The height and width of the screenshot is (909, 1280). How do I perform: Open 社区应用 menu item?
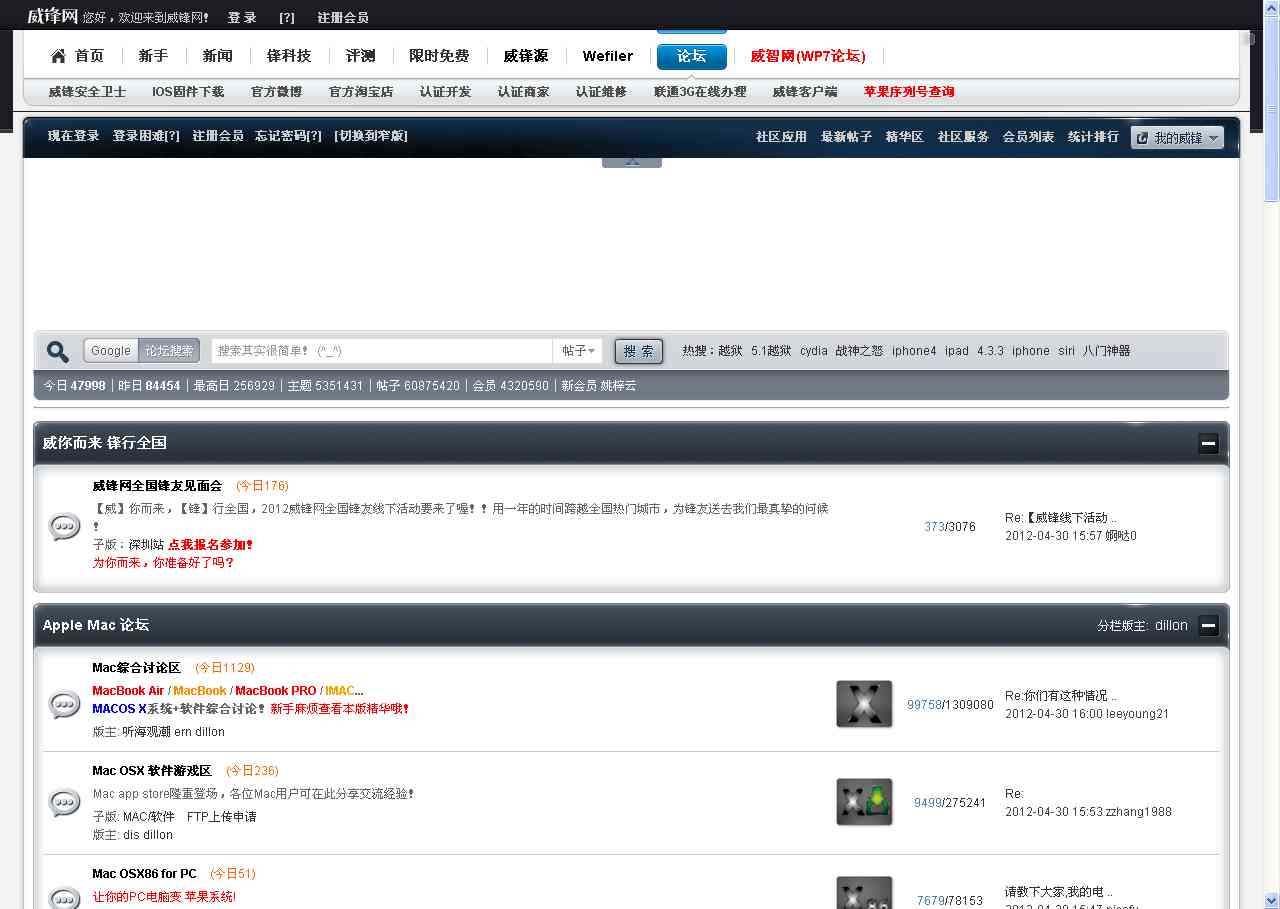click(x=781, y=137)
